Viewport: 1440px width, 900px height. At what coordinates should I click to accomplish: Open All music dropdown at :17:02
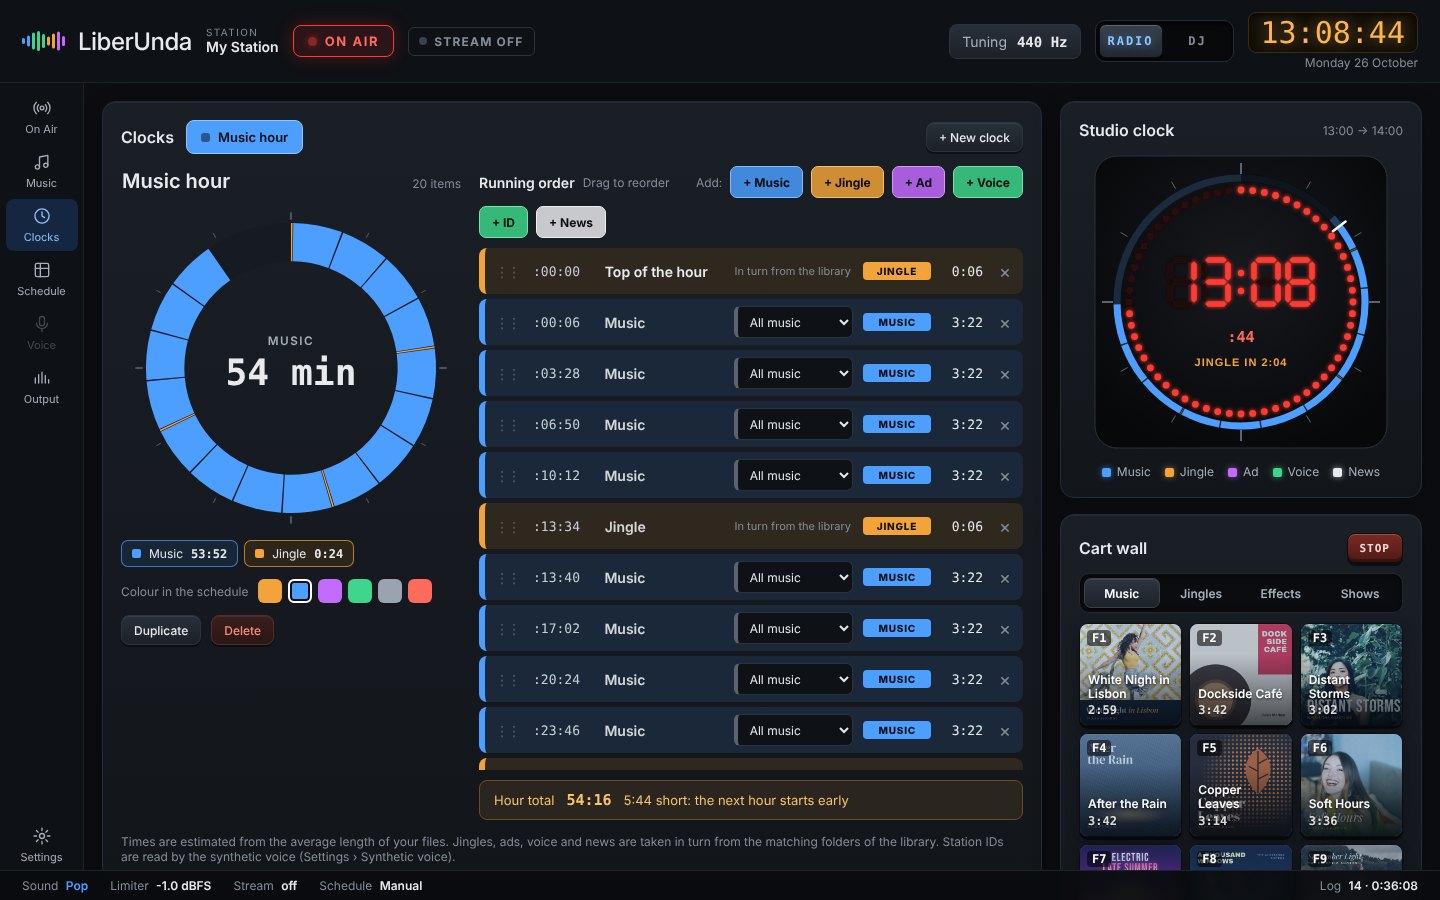[795, 628]
